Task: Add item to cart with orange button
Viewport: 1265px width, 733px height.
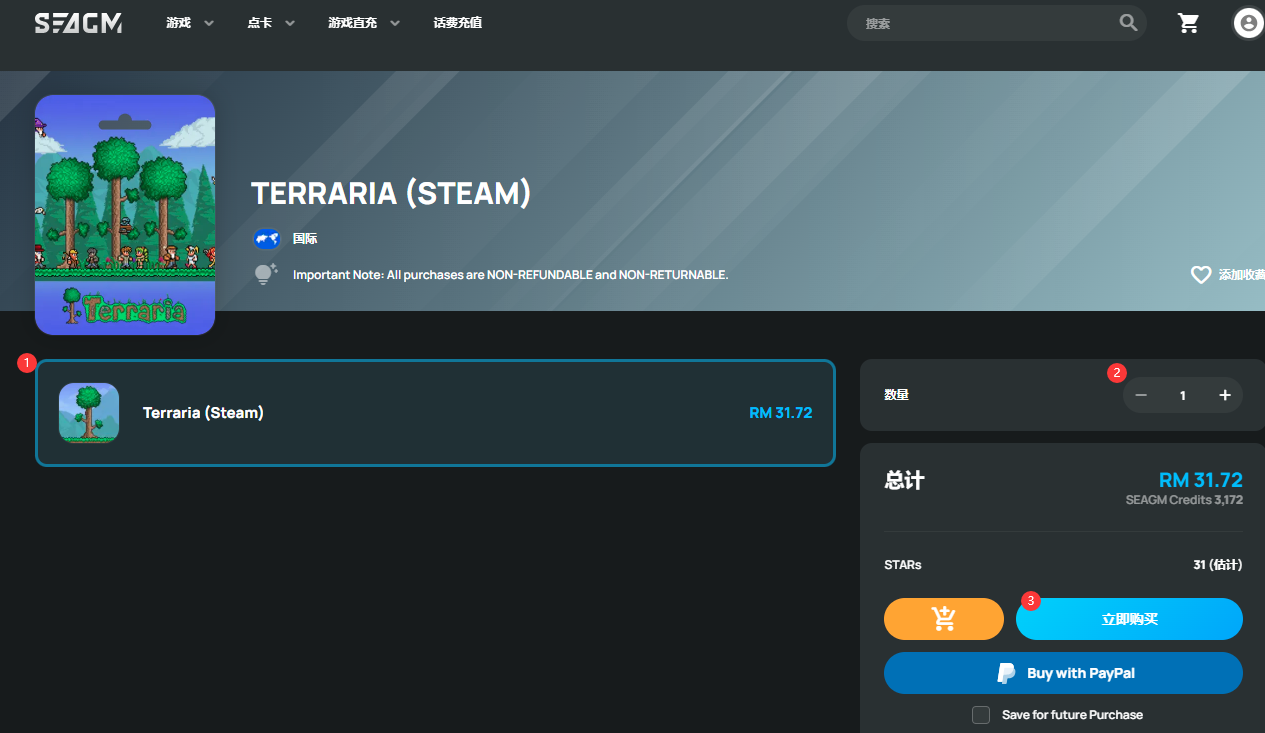Action: [x=944, y=619]
